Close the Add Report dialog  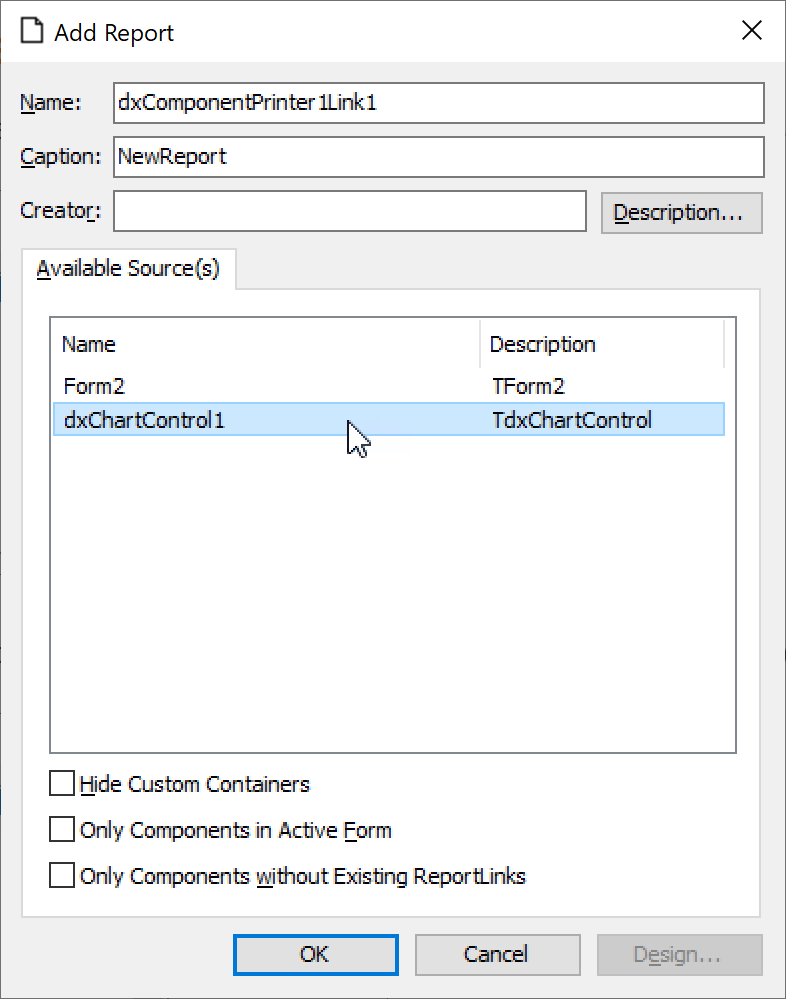751,31
